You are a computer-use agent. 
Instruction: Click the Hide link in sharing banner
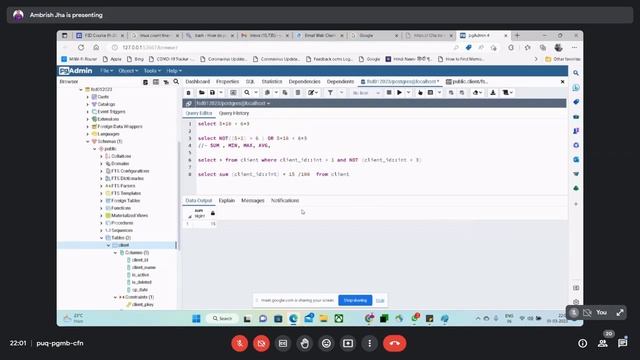point(380,300)
